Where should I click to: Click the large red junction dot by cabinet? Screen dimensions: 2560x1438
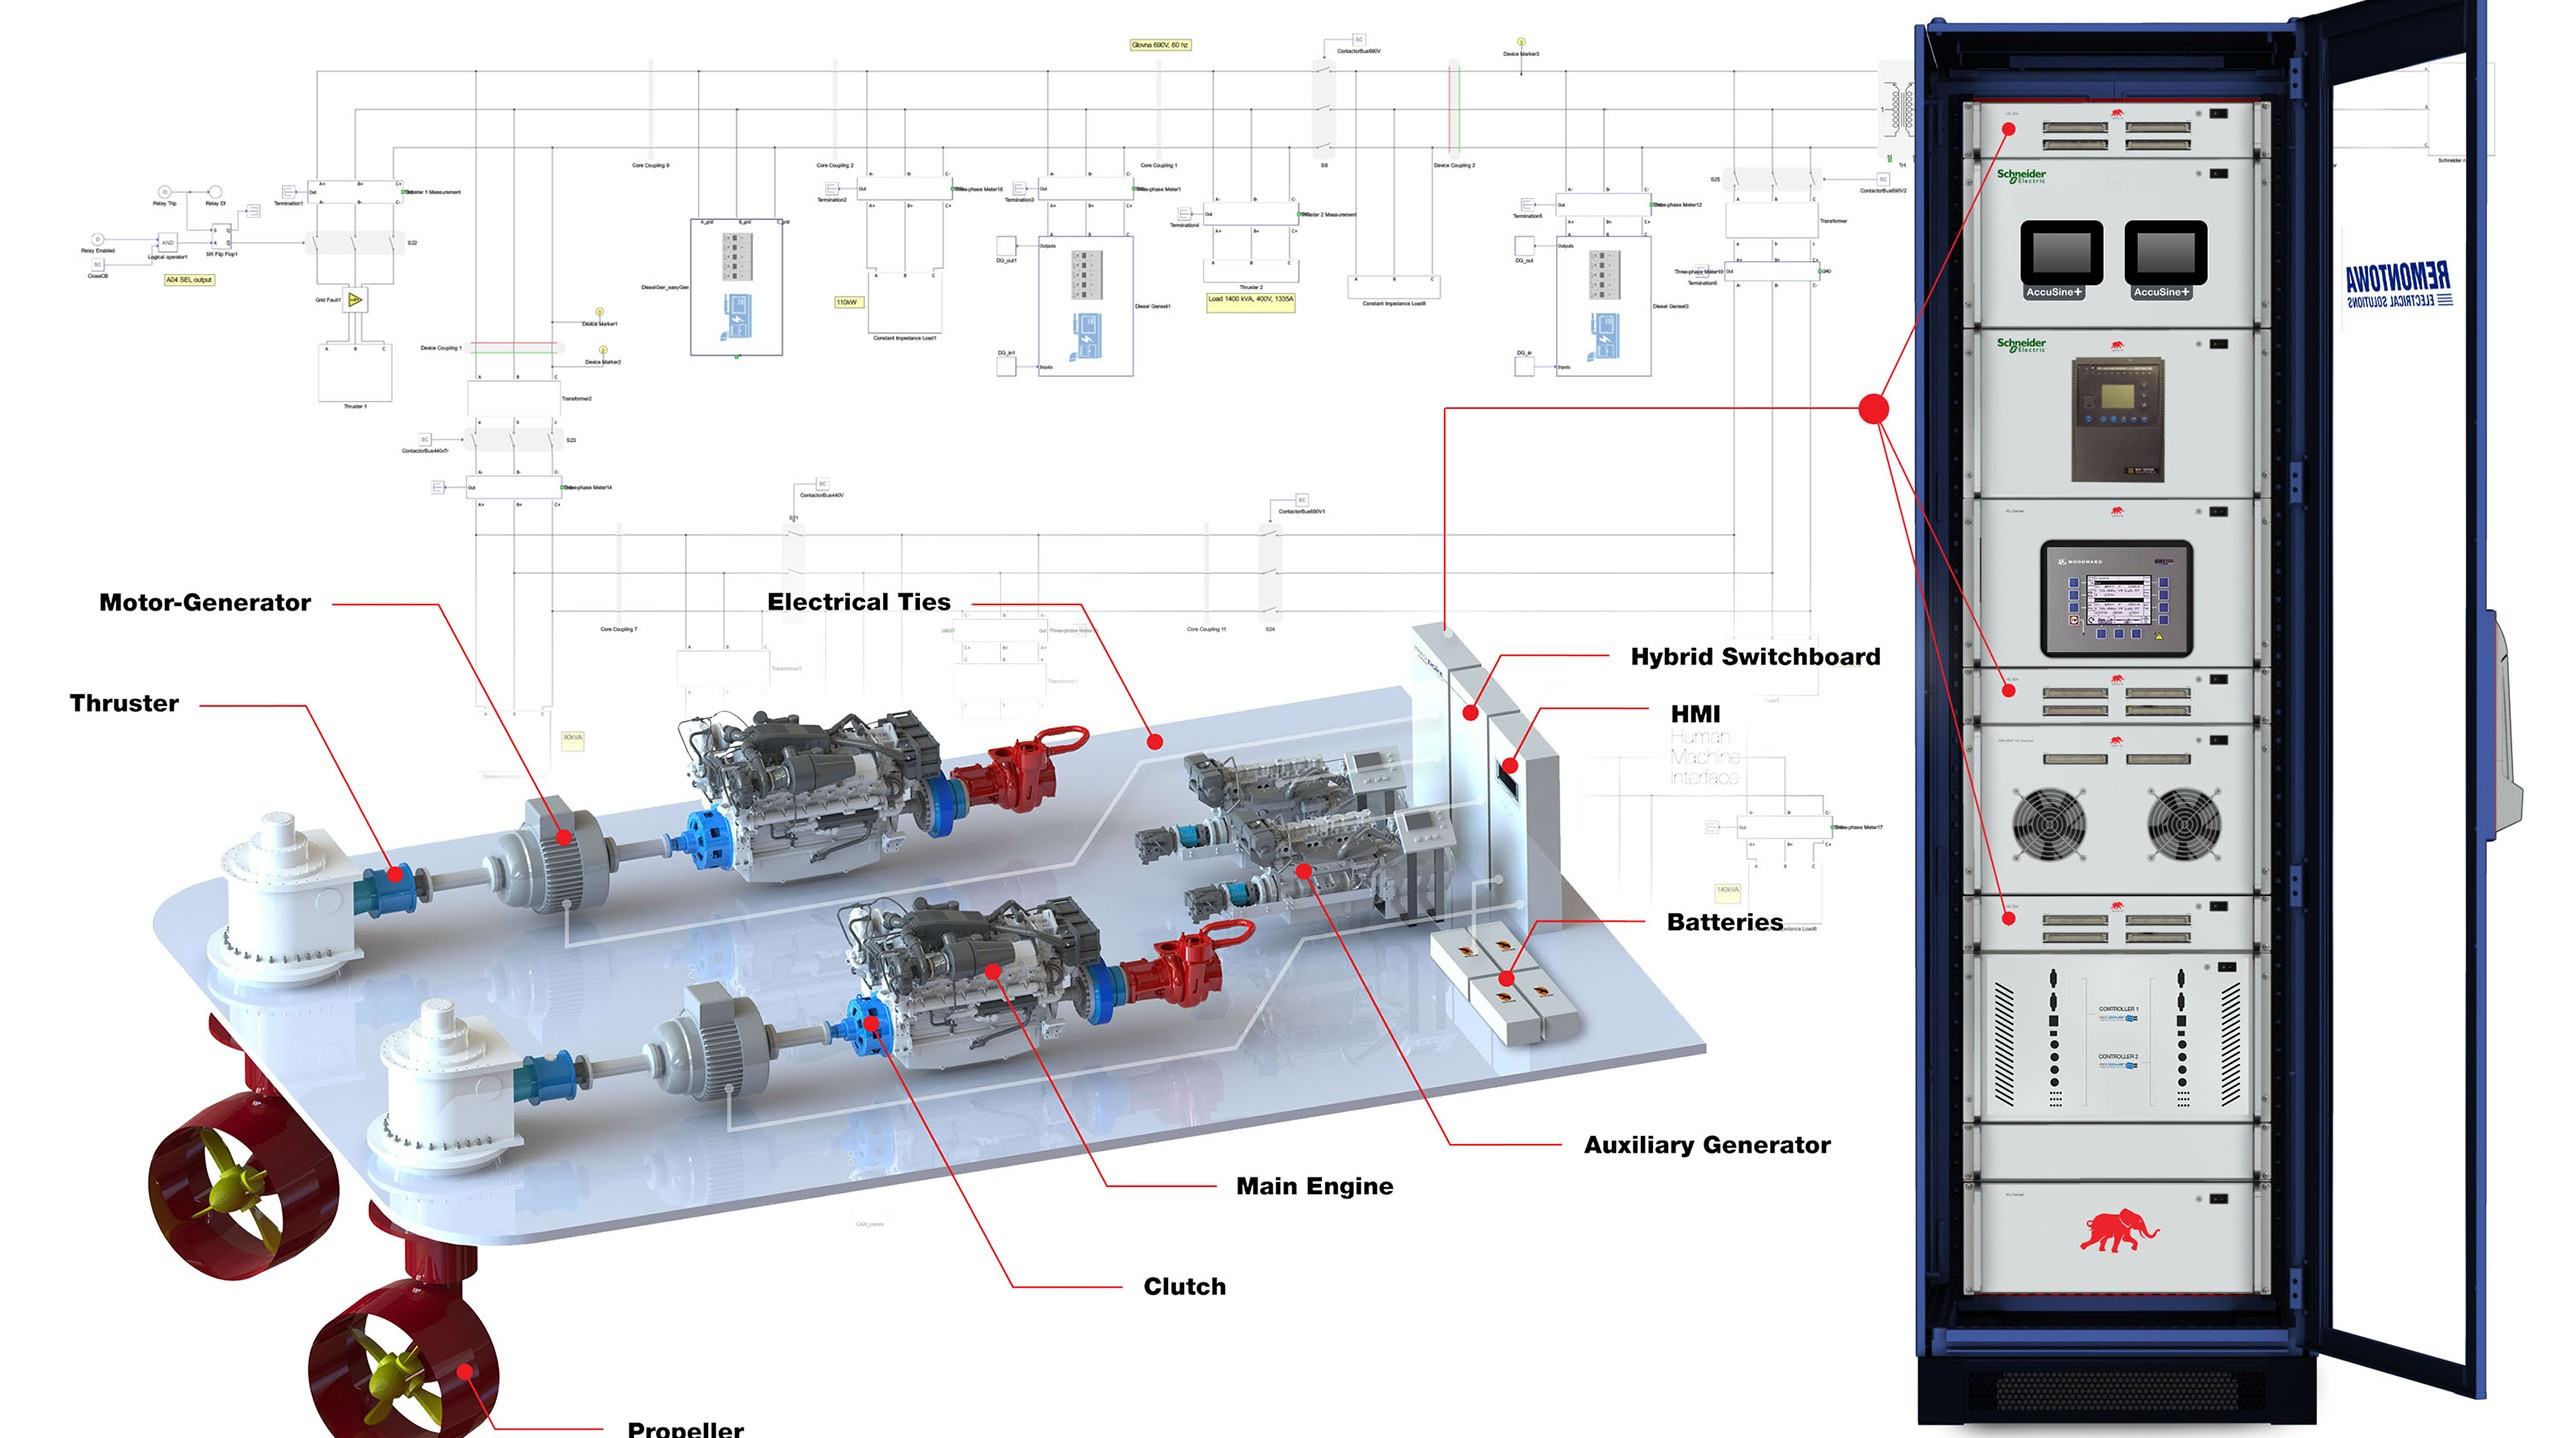(1873, 408)
